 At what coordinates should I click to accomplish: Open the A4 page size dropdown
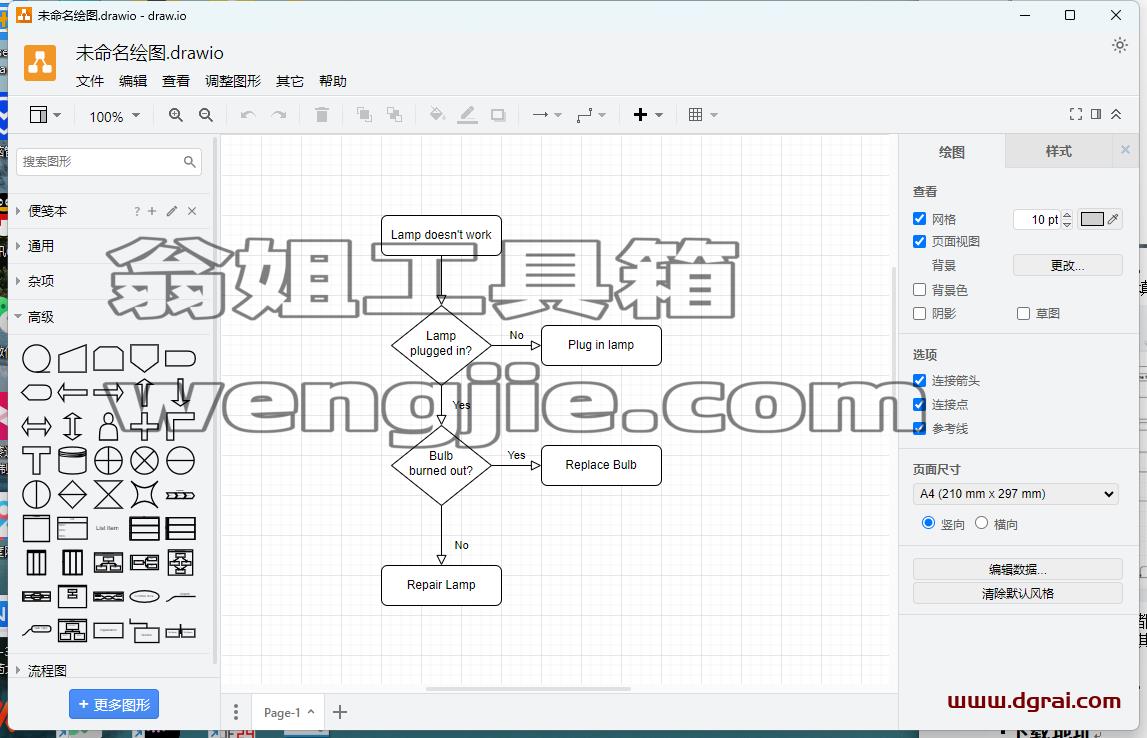[1015, 494]
